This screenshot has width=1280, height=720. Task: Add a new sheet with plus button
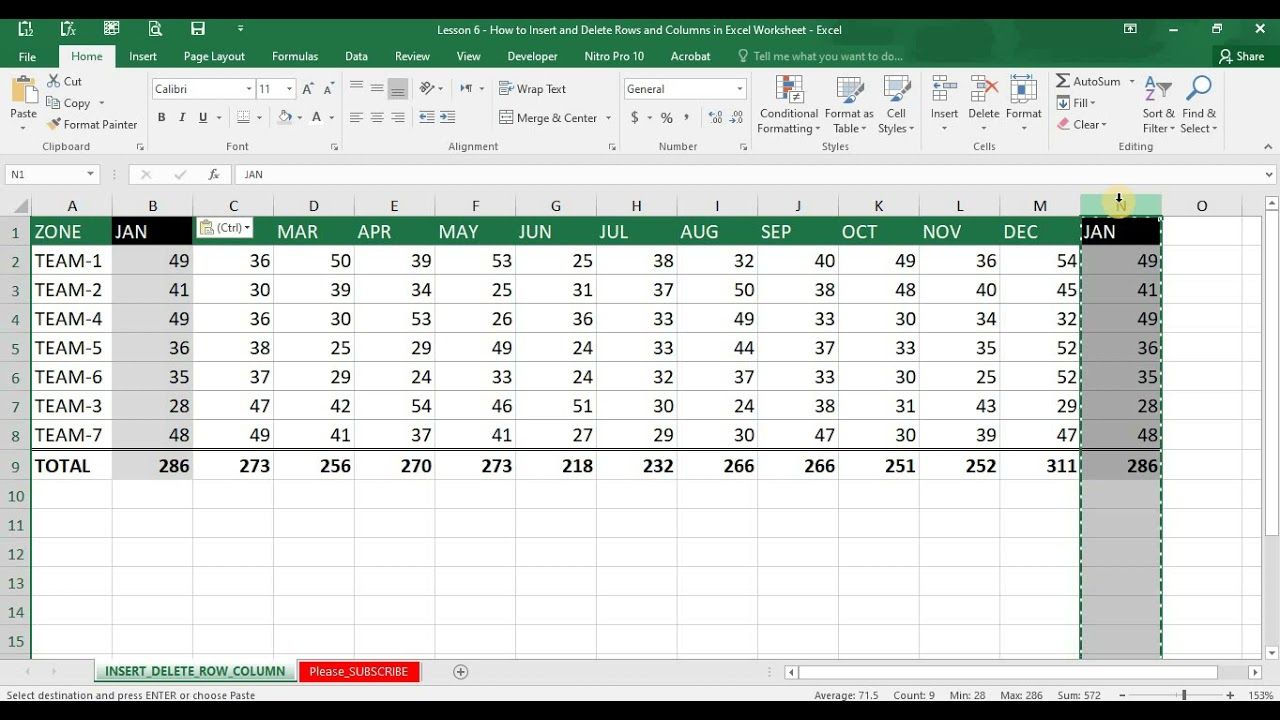[x=461, y=672]
